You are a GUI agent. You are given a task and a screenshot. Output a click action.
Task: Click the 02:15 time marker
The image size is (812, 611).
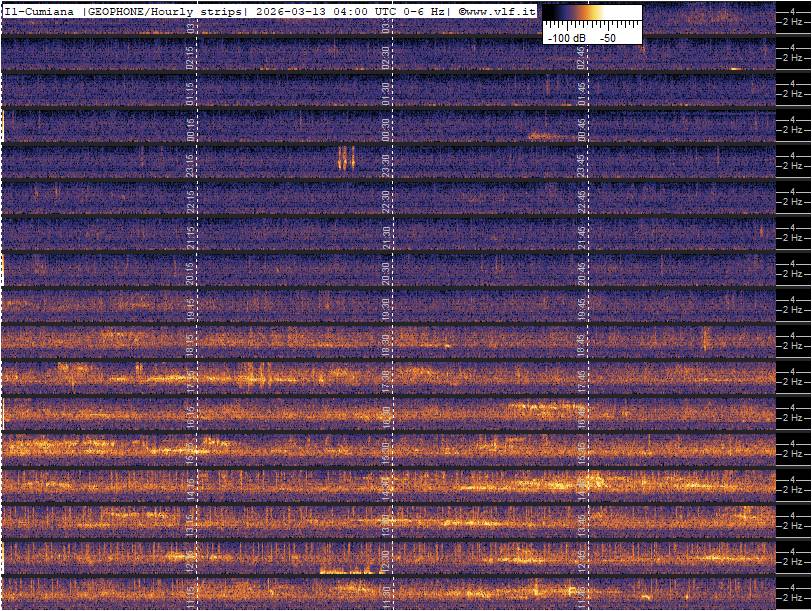coord(190,57)
